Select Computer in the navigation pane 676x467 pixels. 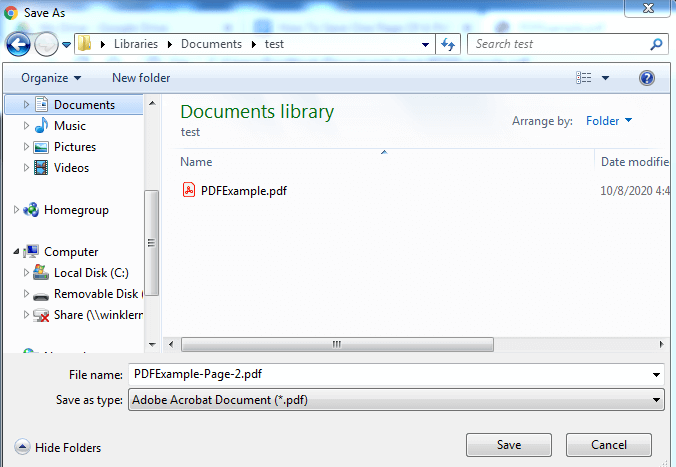[71, 252]
